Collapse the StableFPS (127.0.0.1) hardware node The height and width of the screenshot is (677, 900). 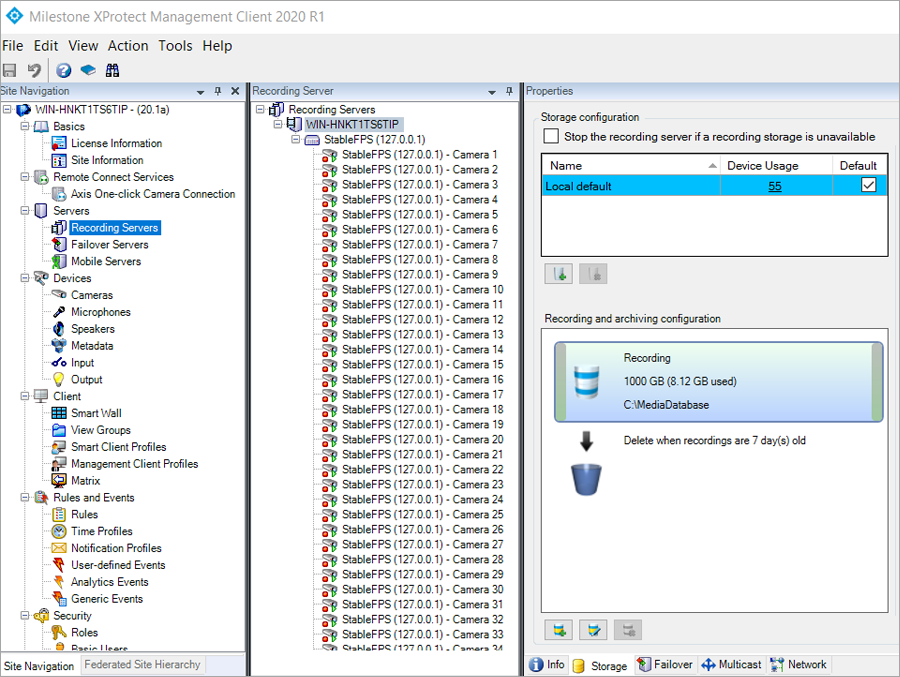[x=296, y=139]
